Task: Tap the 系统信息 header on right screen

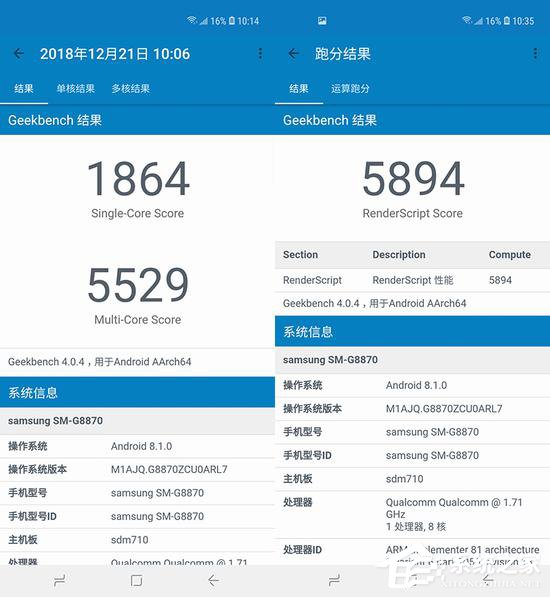Action: [x=308, y=332]
